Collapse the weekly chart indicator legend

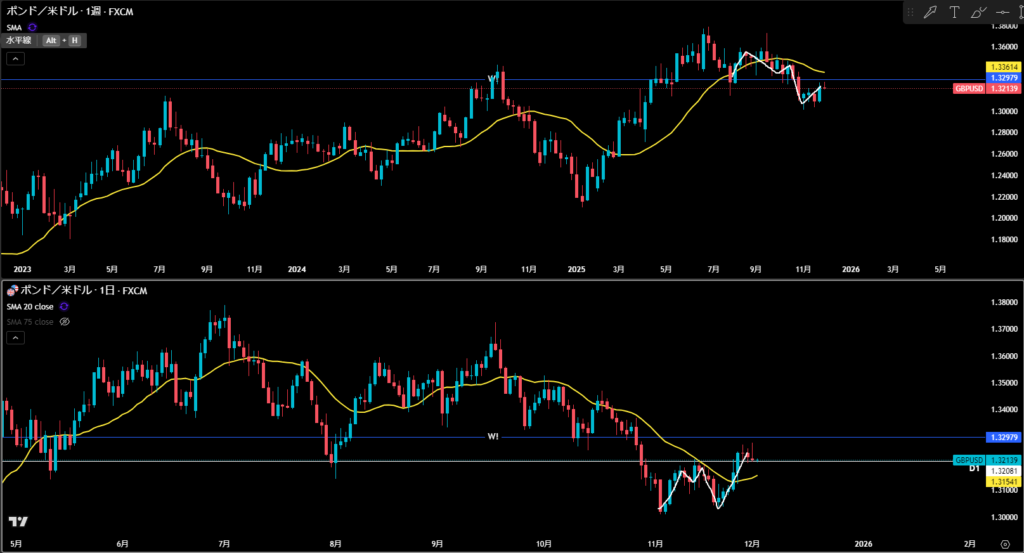(14, 59)
